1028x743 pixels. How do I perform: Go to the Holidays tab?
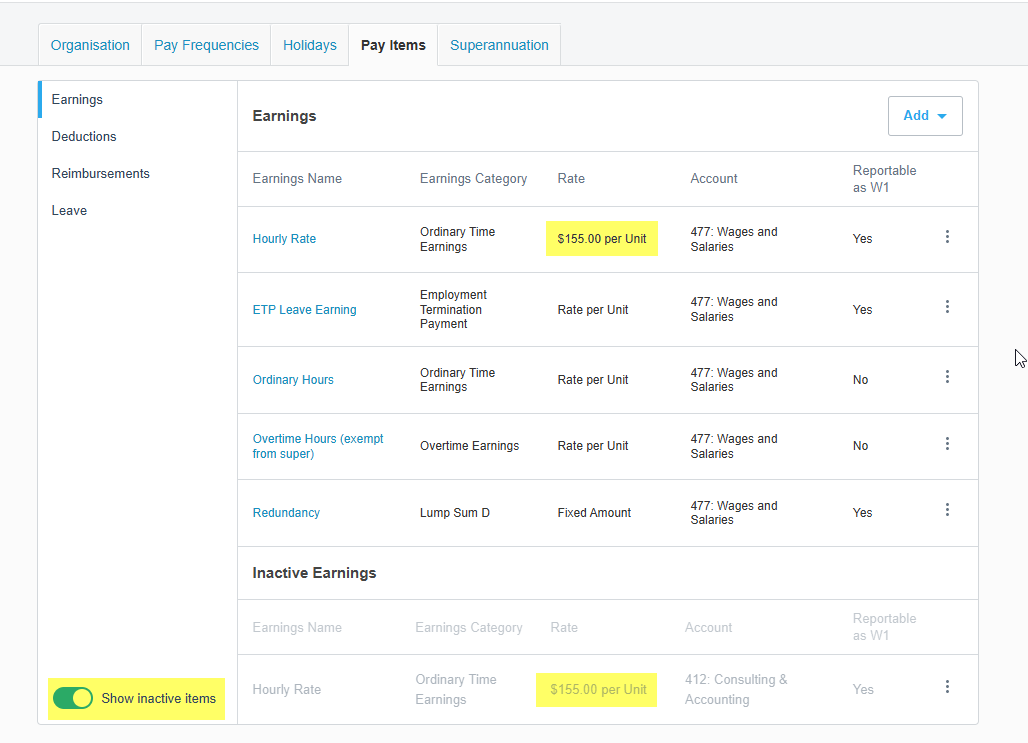309,45
